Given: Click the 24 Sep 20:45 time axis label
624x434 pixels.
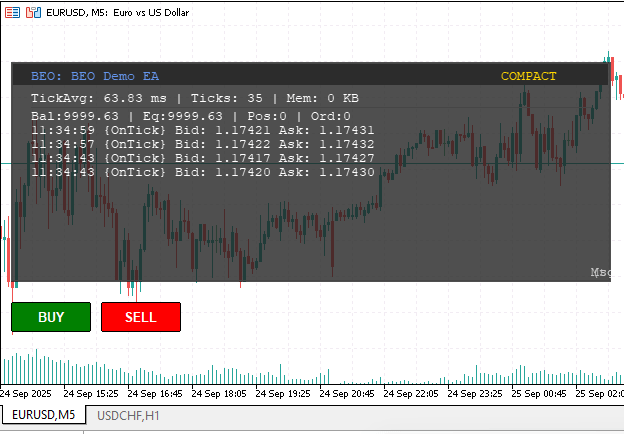Looking at the screenshot, I should click(347, 393).
